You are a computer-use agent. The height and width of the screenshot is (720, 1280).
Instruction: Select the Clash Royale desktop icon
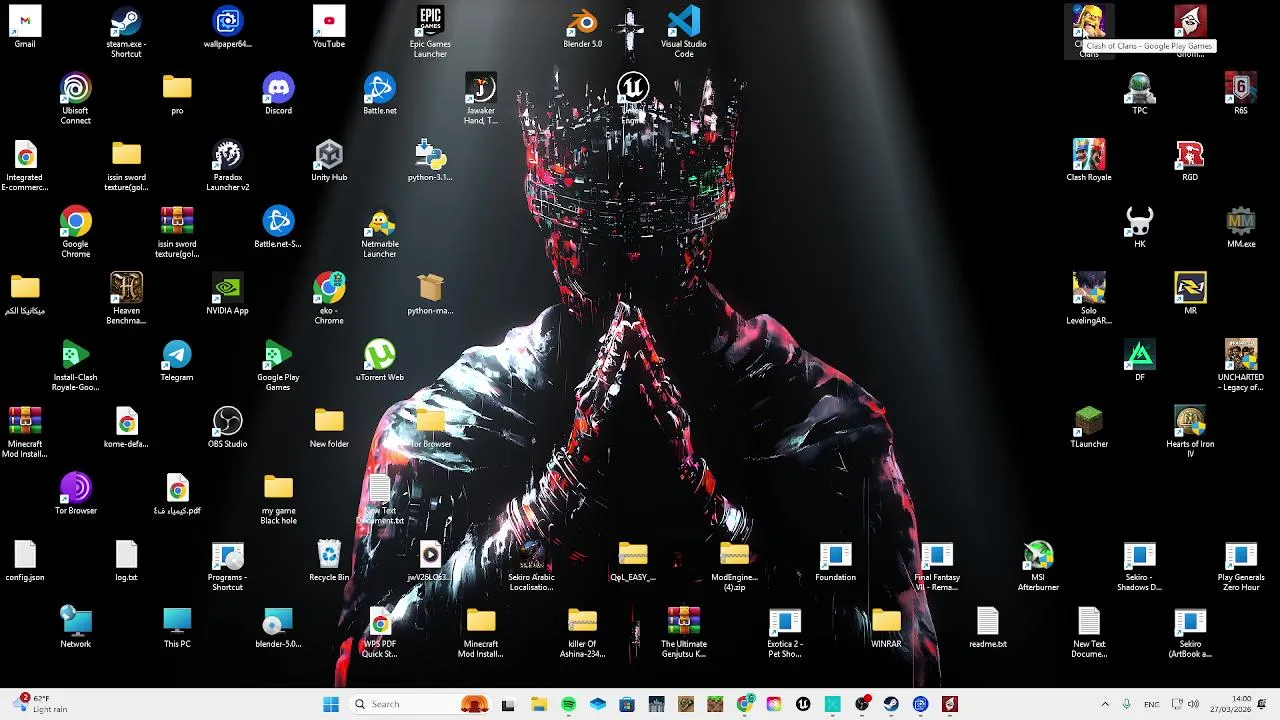click(x=1089, y=162)
